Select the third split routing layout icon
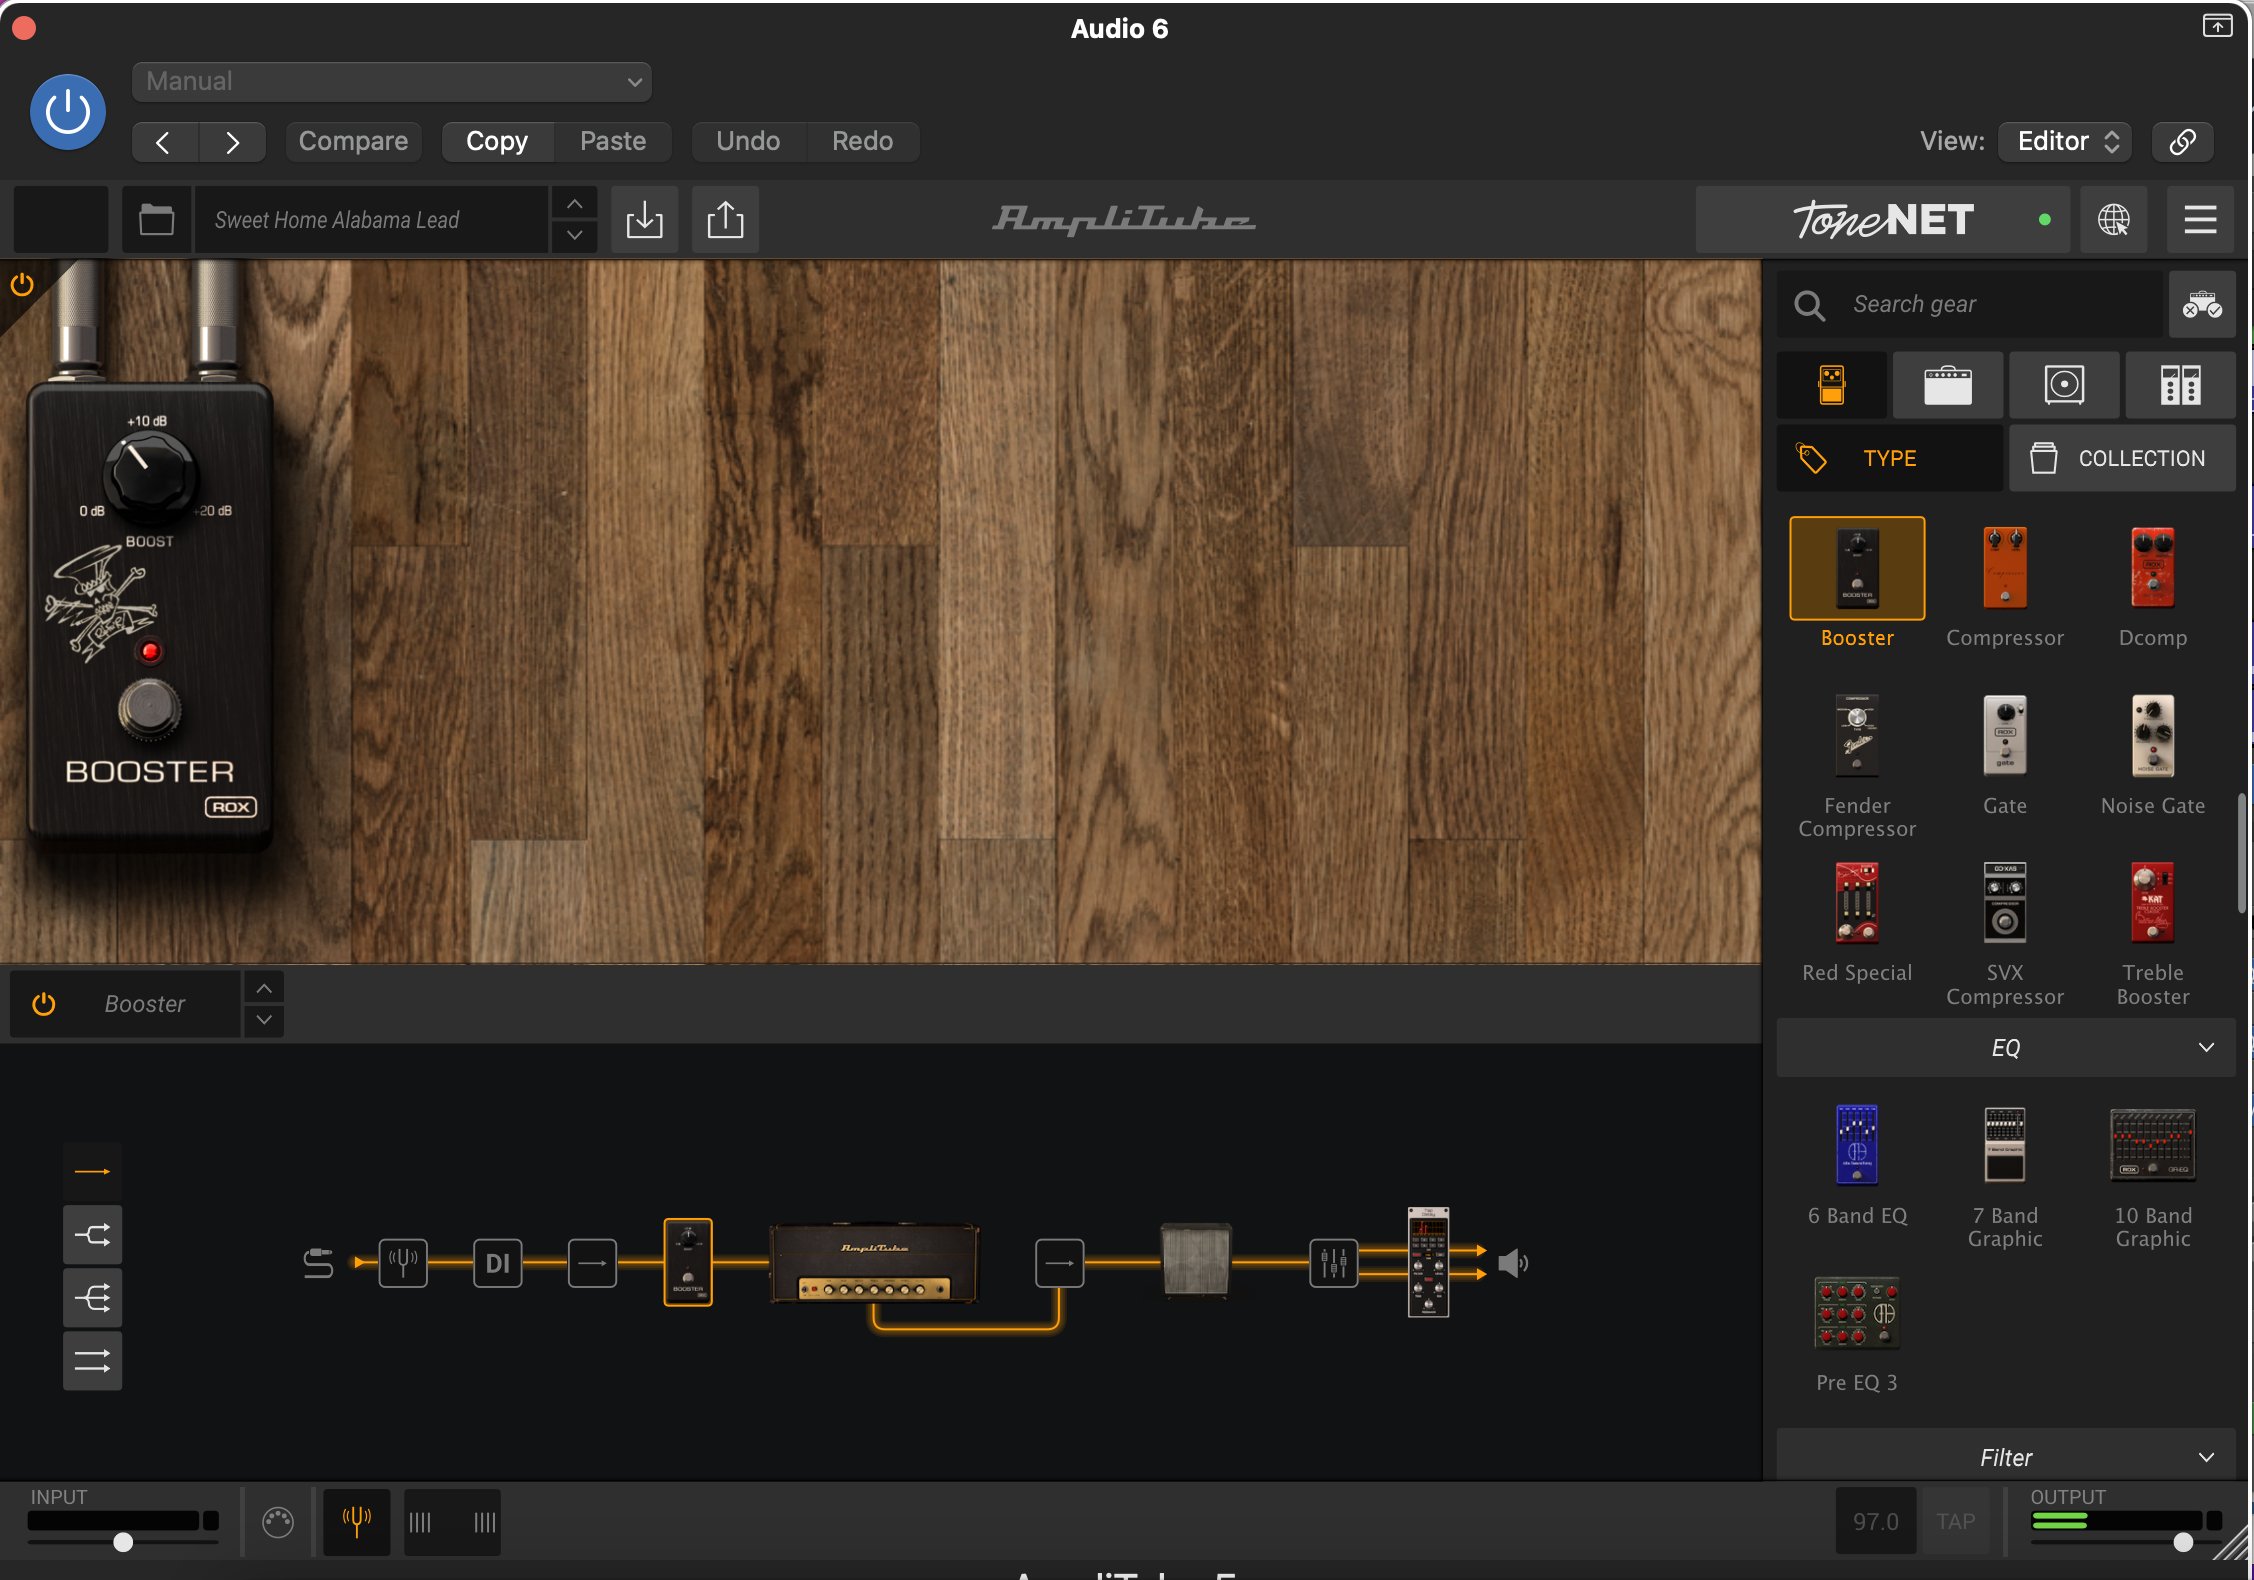The width and height of the screenshot is (2254, 1580). point(92,1298)
